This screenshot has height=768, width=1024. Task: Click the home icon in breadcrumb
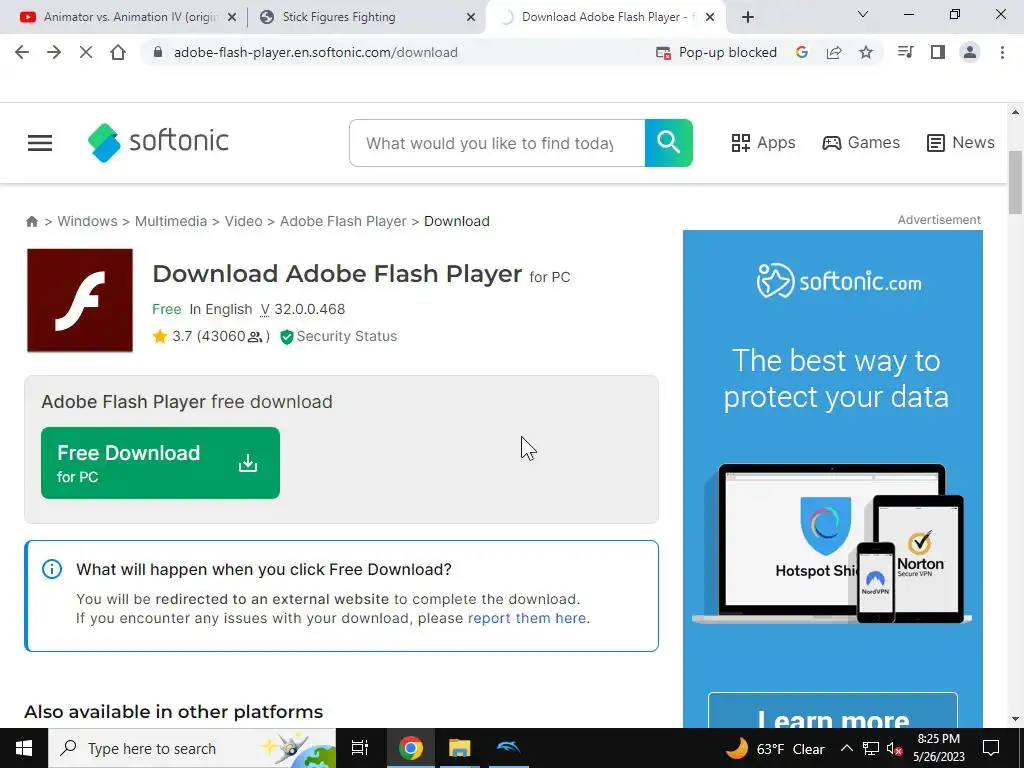[31, 221]
